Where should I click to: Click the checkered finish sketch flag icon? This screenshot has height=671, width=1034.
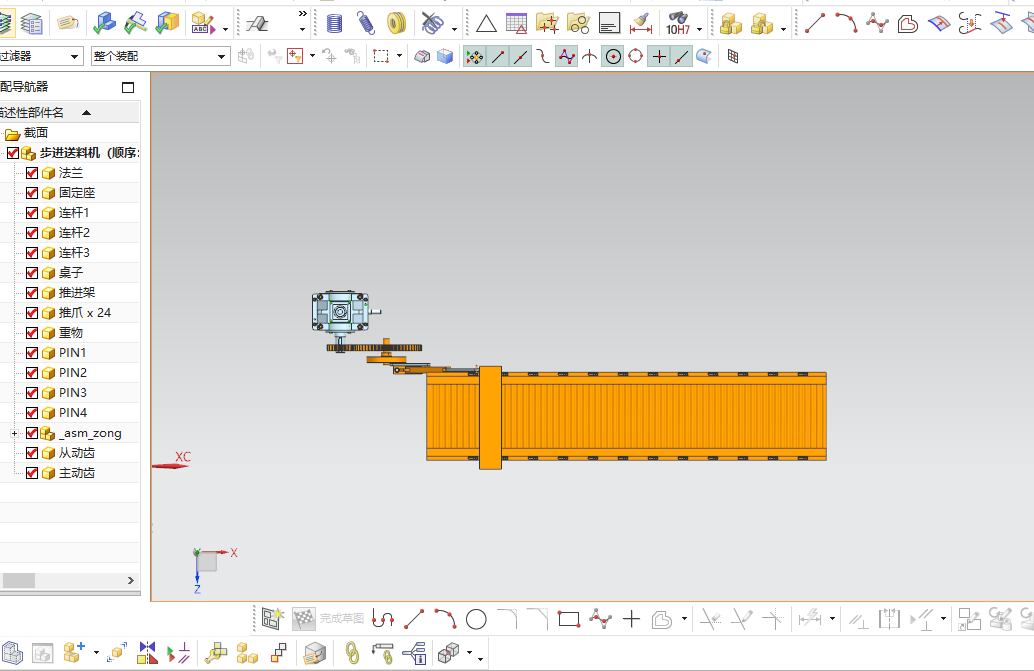304,618
